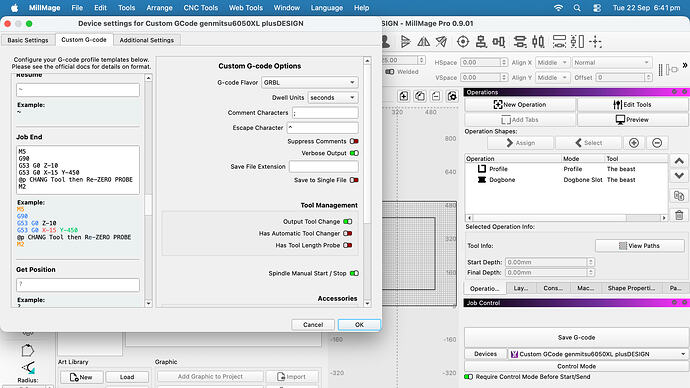Toggle Has Automatic Tool Changer switch
690x388 pixels.
[348, 233]
